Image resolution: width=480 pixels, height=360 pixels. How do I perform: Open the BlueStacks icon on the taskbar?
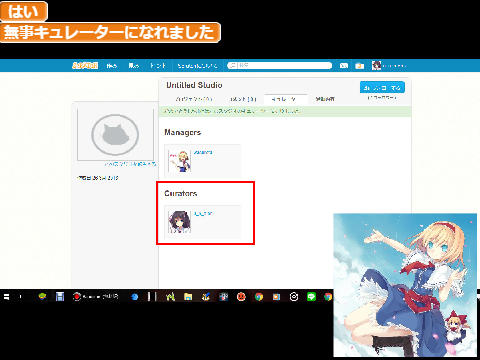[42, 296]
